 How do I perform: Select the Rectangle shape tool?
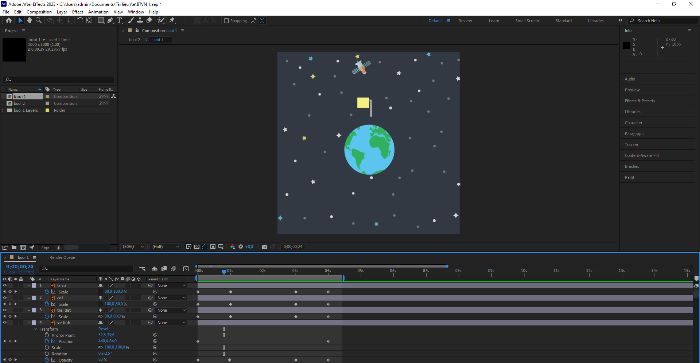[101, 21]
